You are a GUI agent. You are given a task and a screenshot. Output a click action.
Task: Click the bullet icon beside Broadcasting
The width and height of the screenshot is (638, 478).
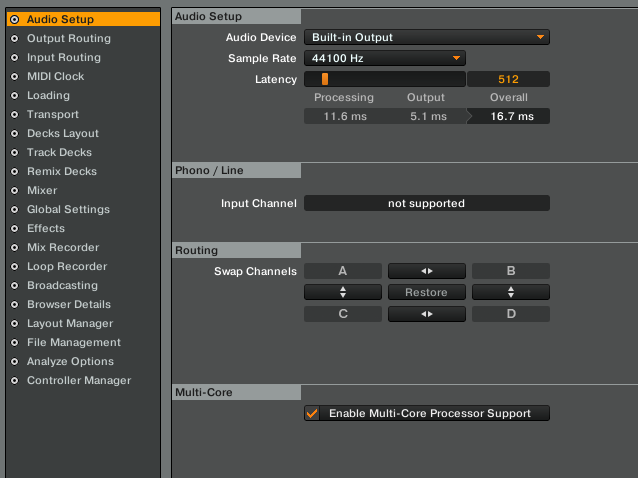click(x=14, y=286)
